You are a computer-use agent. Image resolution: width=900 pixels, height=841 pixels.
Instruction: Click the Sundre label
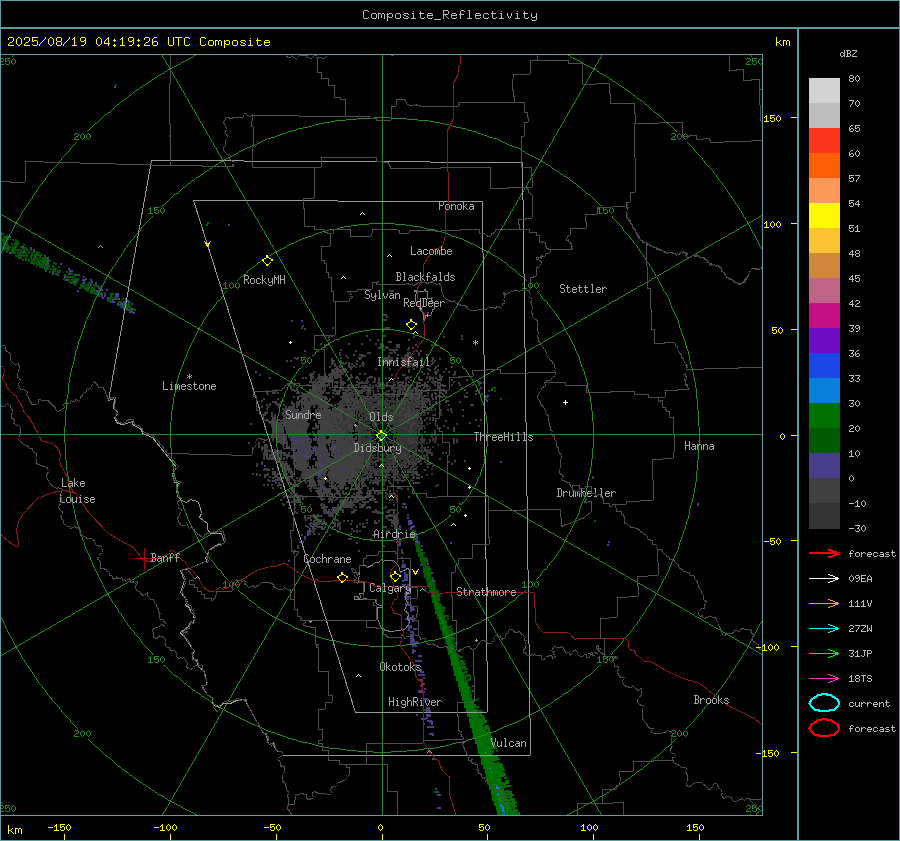pos(303,414)
